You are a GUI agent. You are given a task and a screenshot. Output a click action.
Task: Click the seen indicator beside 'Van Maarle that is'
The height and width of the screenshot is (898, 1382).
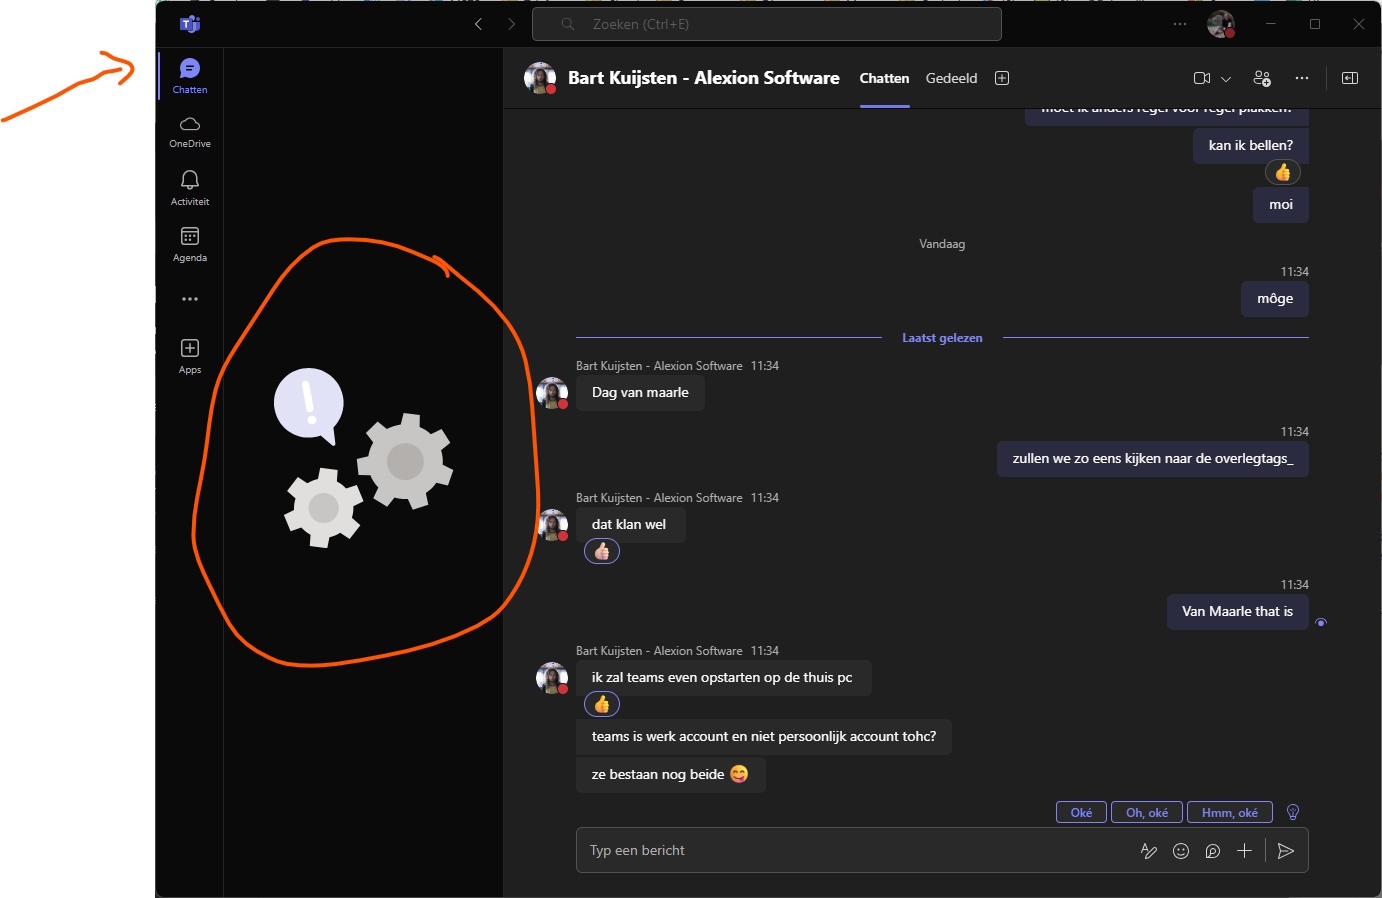[x=1321, y=623]
